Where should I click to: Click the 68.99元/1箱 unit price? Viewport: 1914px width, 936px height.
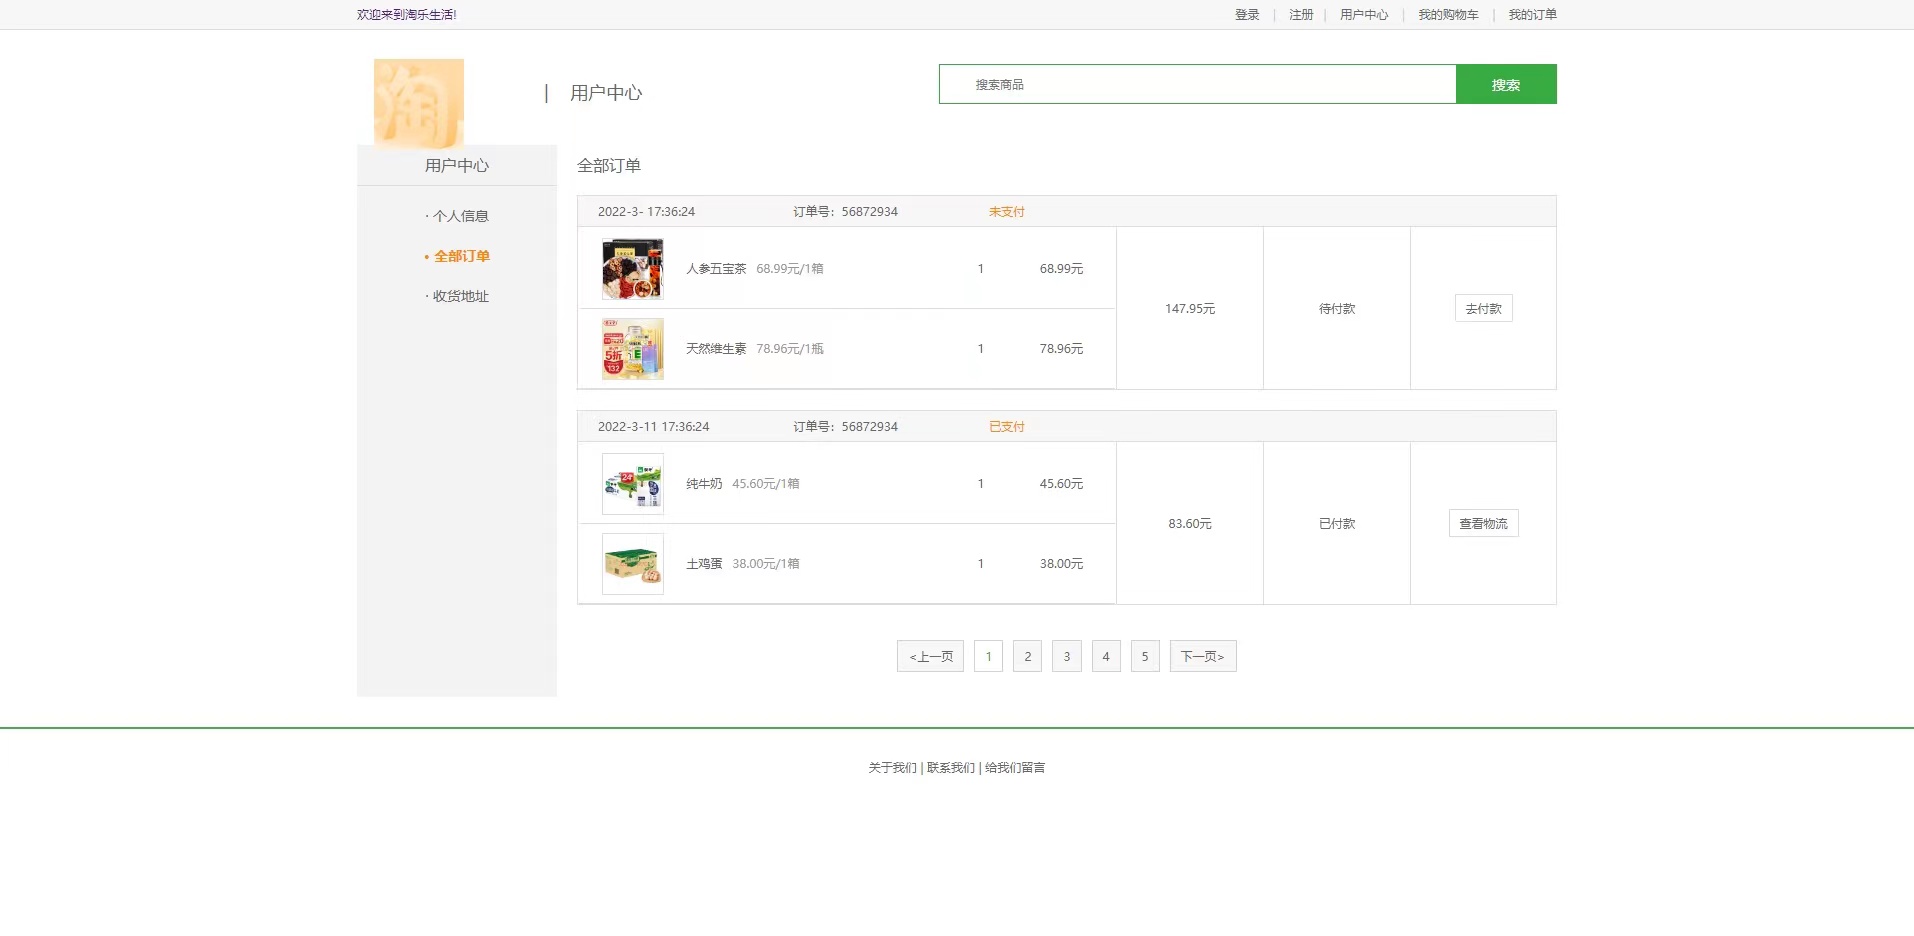790,269
